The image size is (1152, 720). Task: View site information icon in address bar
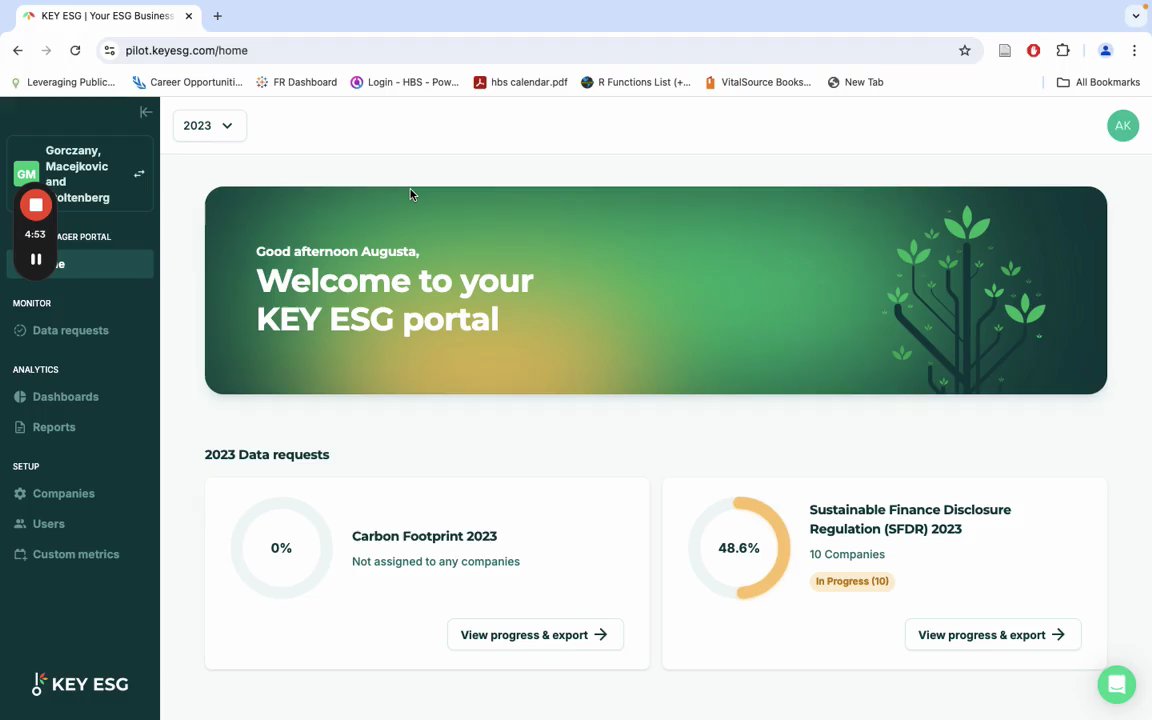(109, 51)
